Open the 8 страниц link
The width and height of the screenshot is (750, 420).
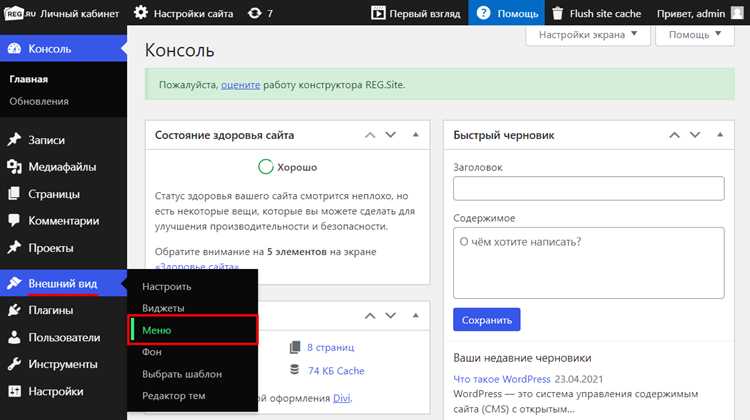coord(331,347)
